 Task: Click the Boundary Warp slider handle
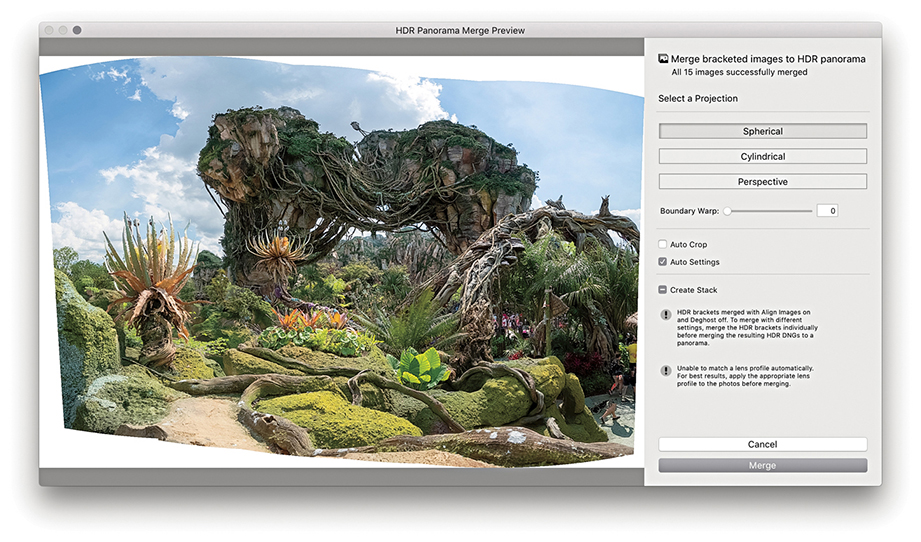pyautogui.click(x=728, y=211)
